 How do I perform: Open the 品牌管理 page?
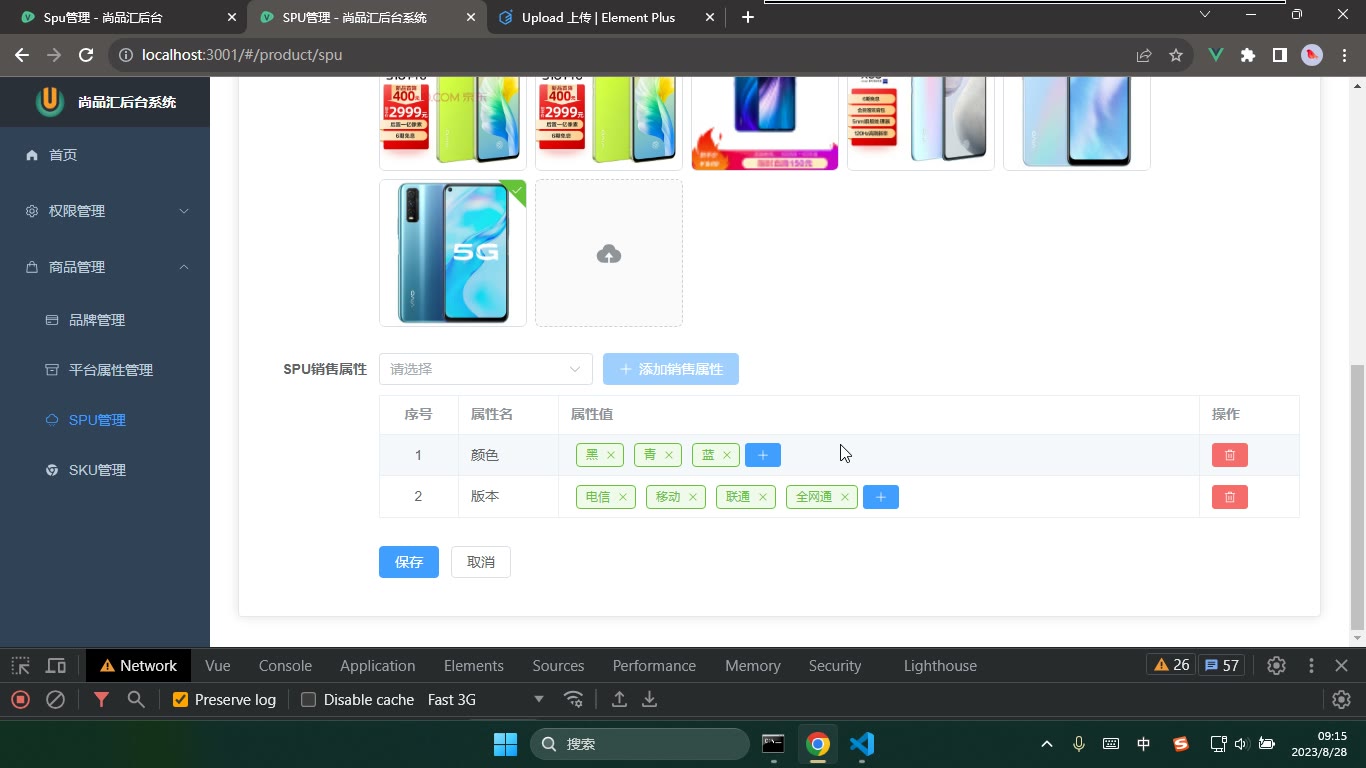(x=105, y=320)
